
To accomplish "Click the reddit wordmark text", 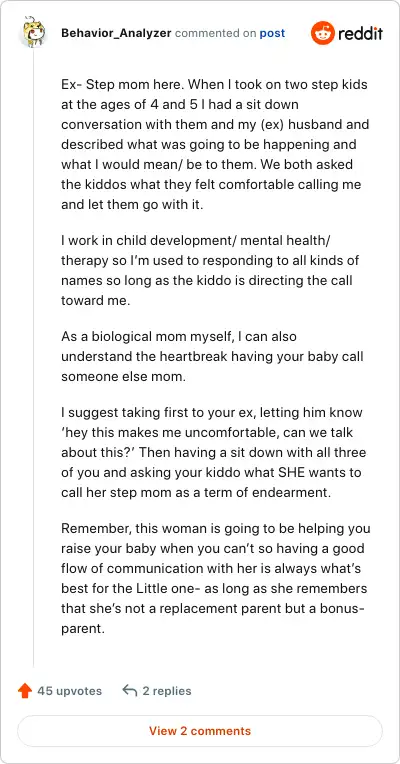I will tap(361, 34).
